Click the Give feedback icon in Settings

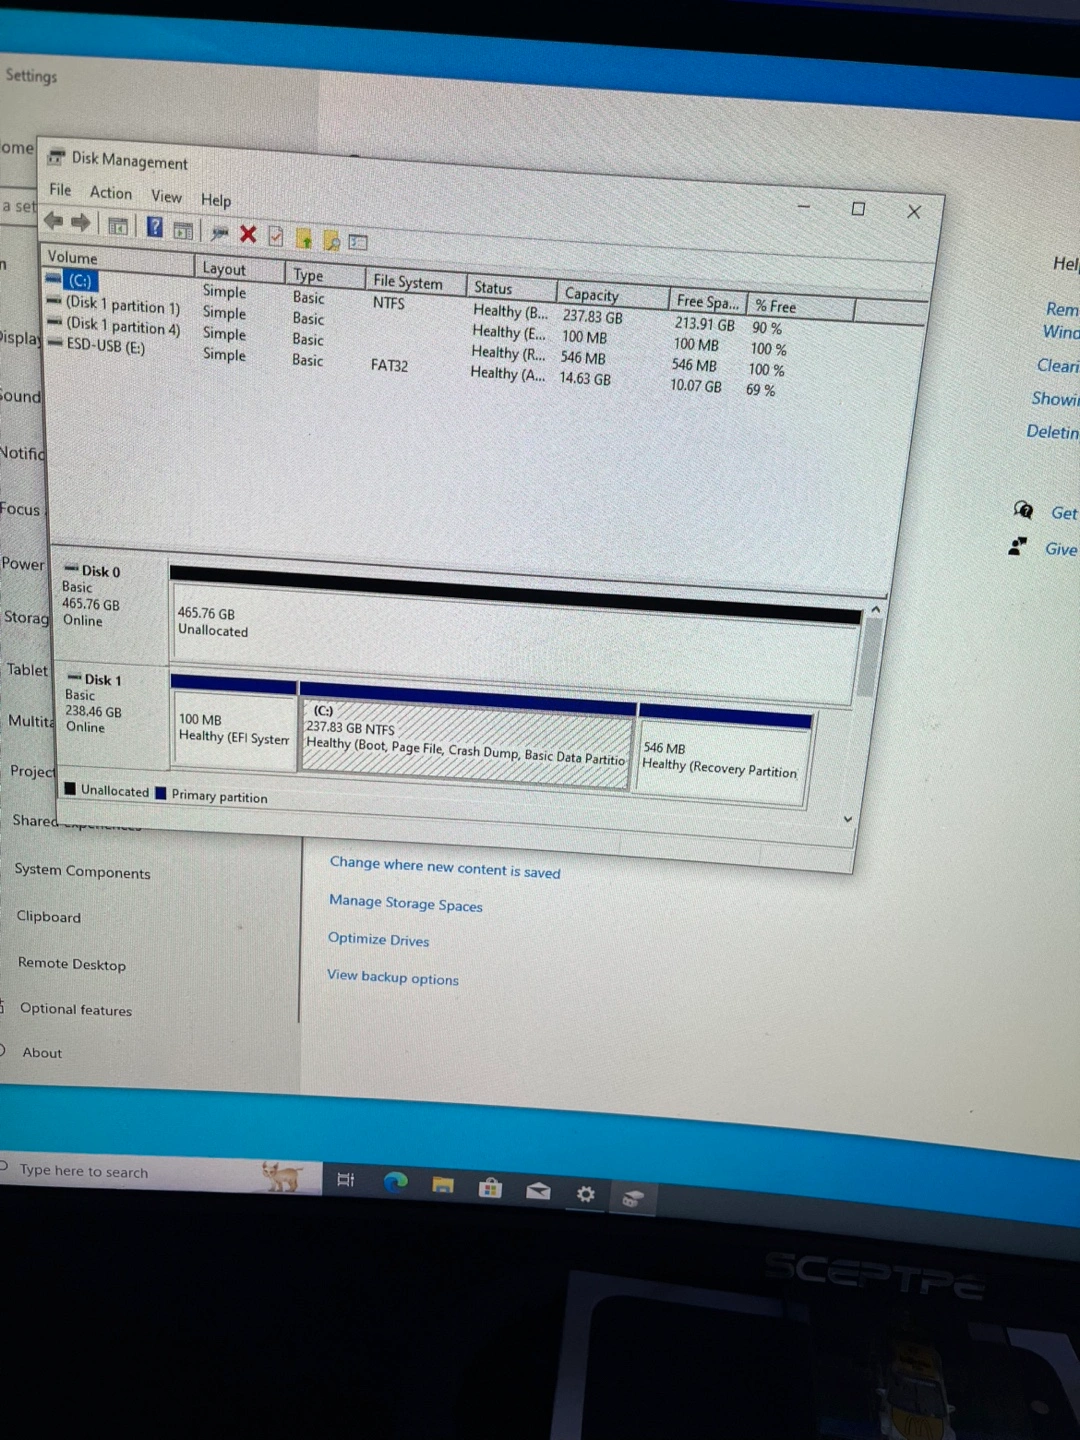[1018, 546]
